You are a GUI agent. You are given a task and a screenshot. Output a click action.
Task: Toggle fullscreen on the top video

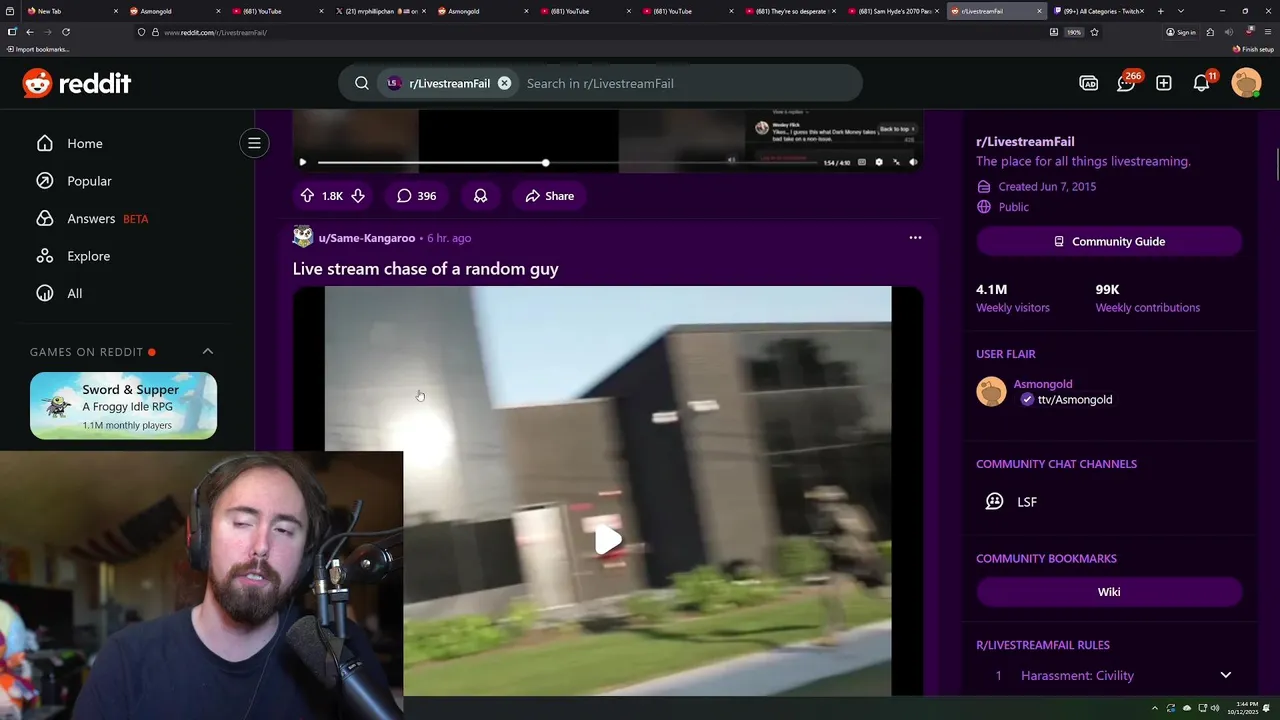(896, 162)
